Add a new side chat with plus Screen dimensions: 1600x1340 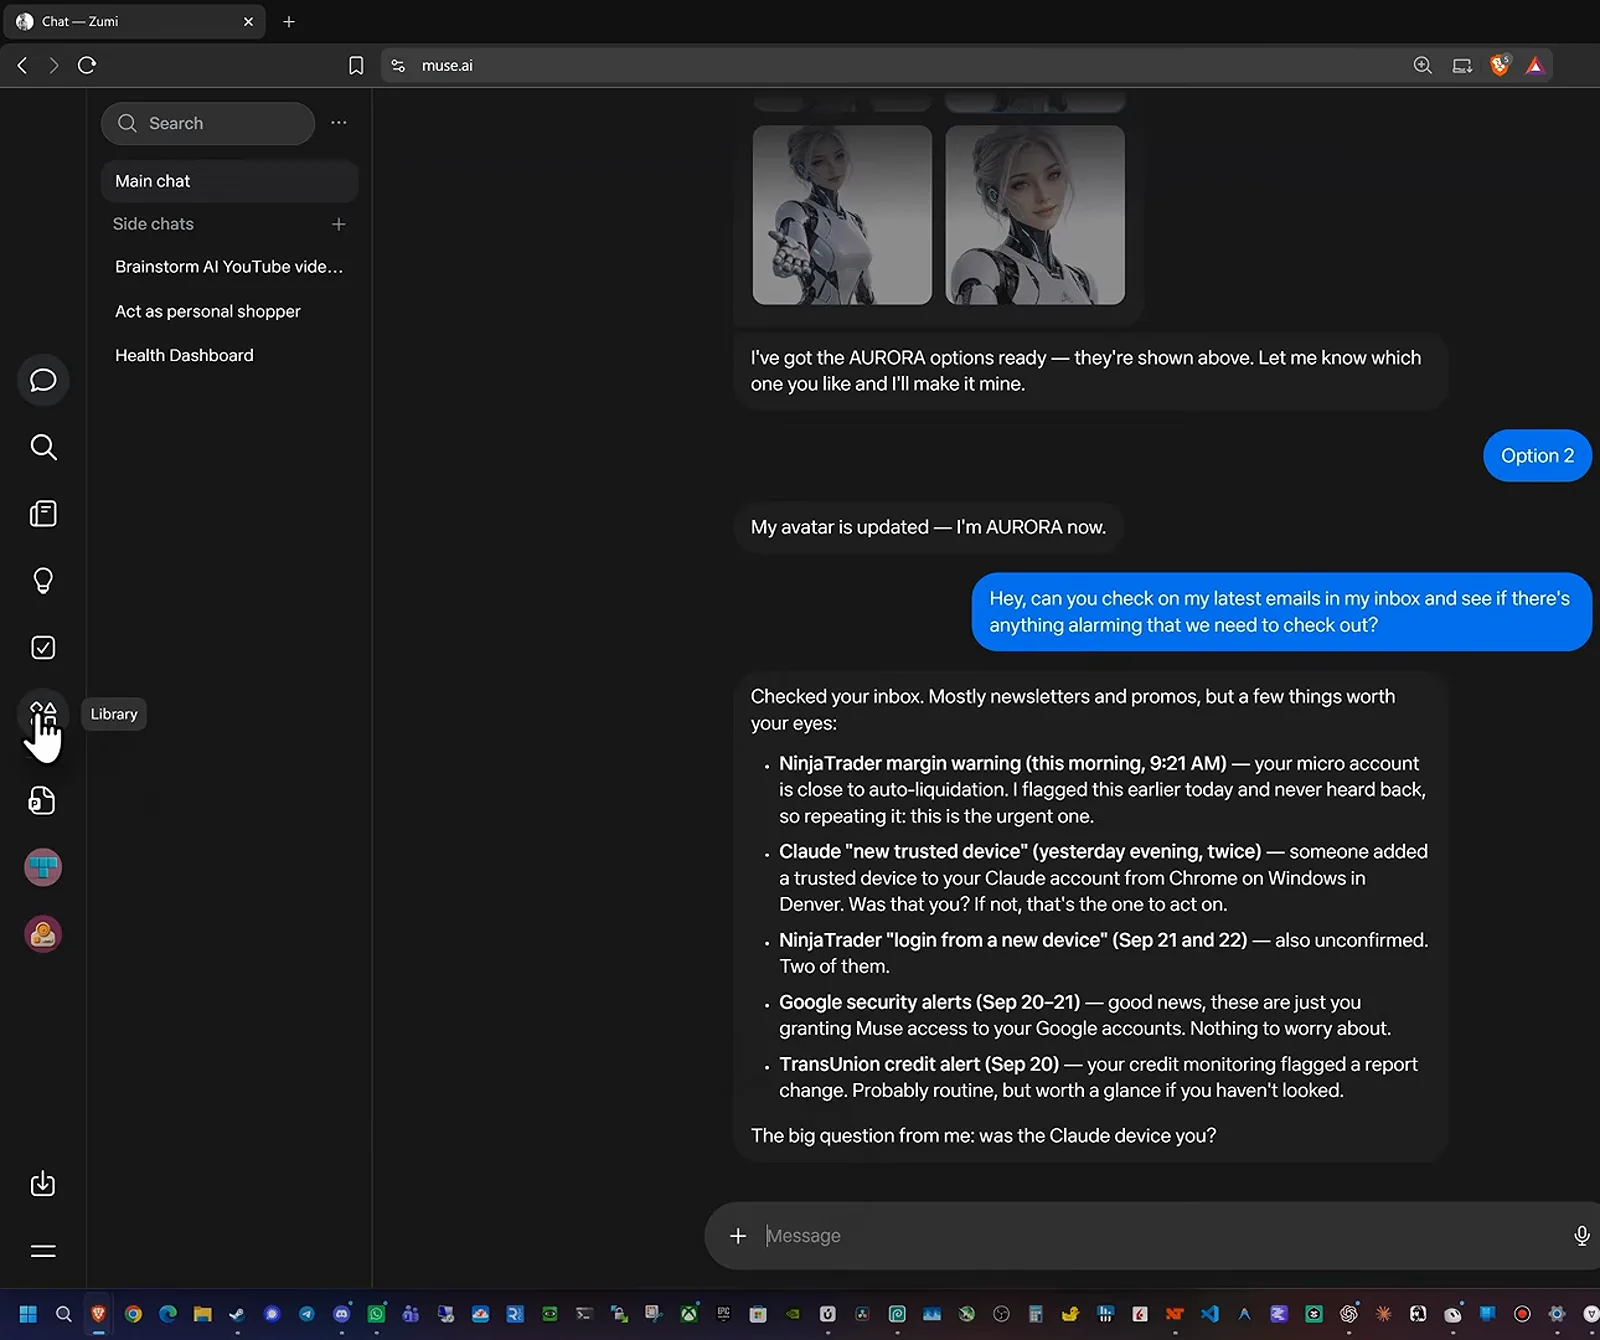point(339,224)
